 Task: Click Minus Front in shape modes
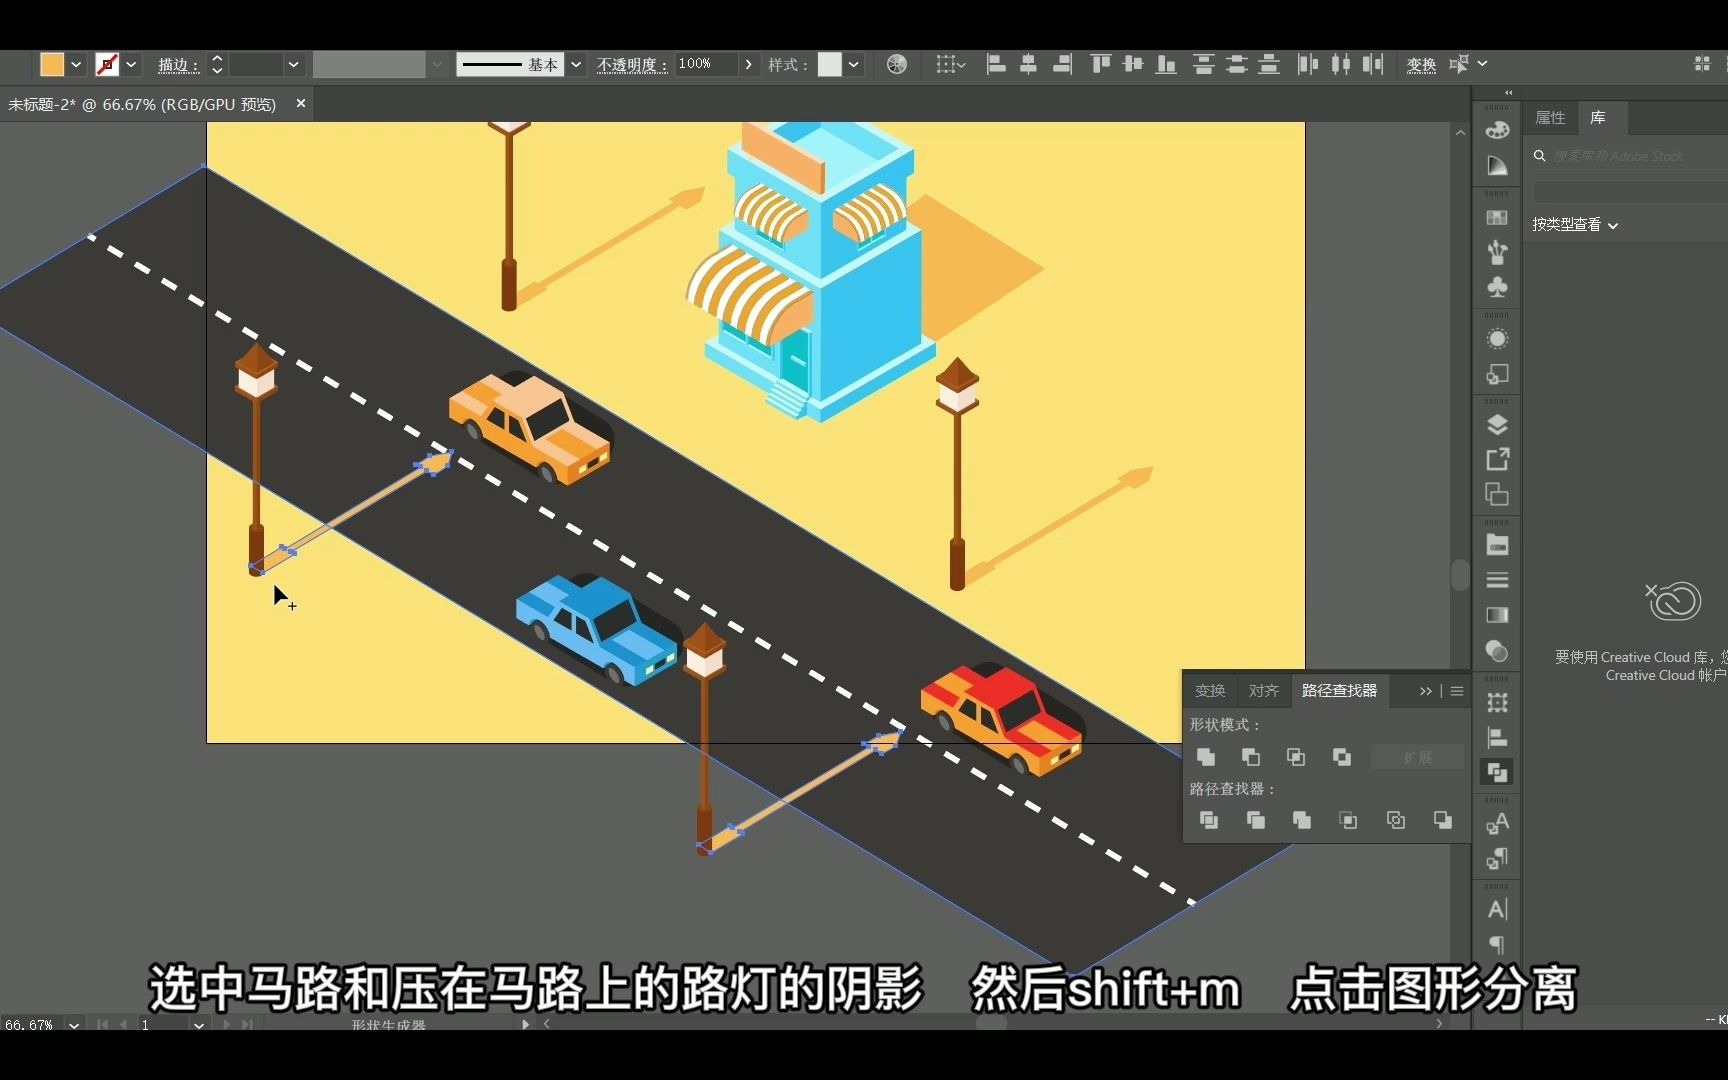point(1251,757)
